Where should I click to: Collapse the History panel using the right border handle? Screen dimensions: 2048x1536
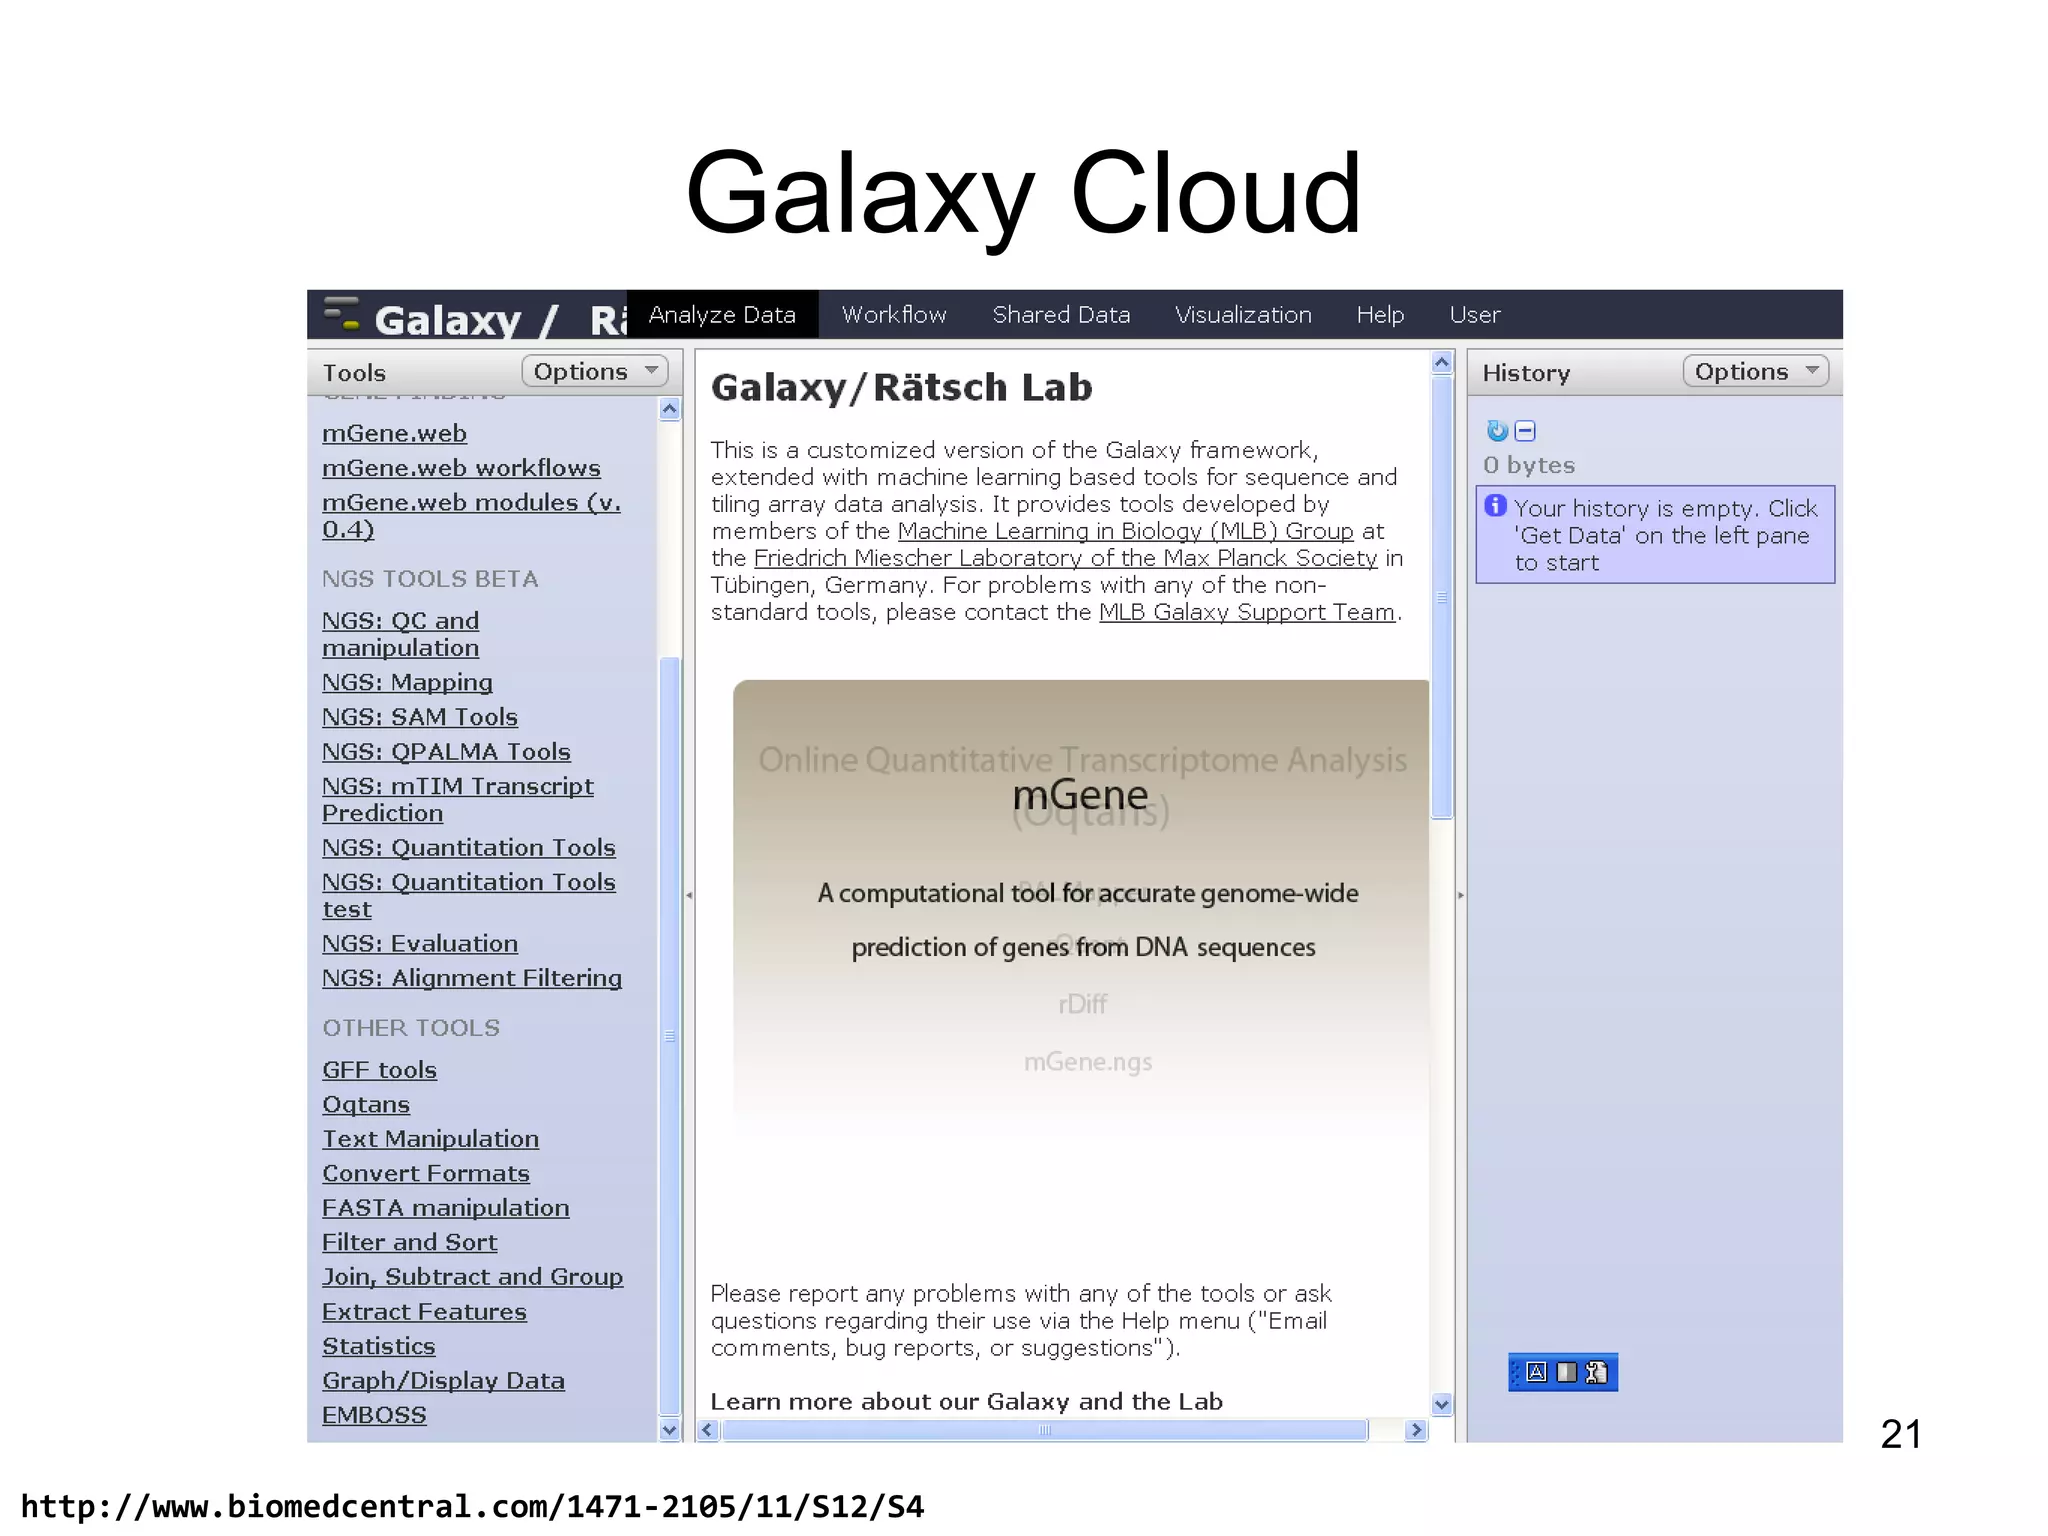pos(1460,895)
